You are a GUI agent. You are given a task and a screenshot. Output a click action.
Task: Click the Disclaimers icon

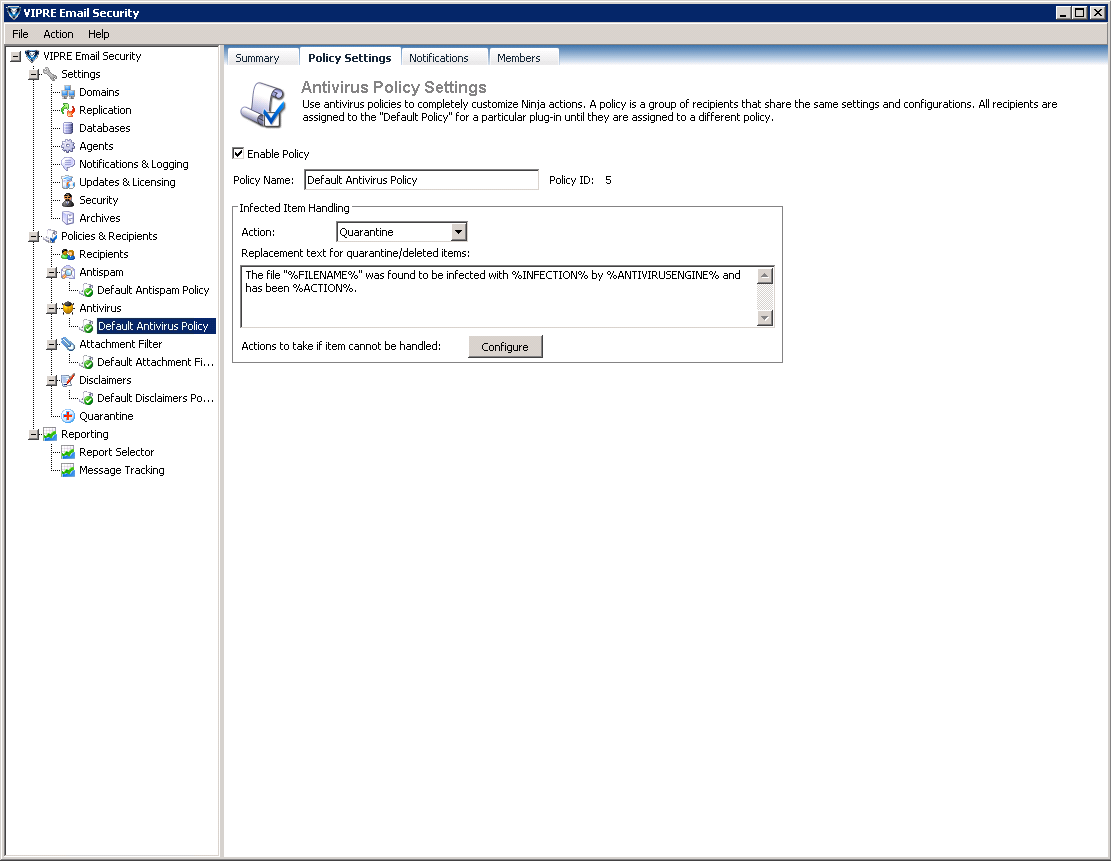(x=68, y=380)
